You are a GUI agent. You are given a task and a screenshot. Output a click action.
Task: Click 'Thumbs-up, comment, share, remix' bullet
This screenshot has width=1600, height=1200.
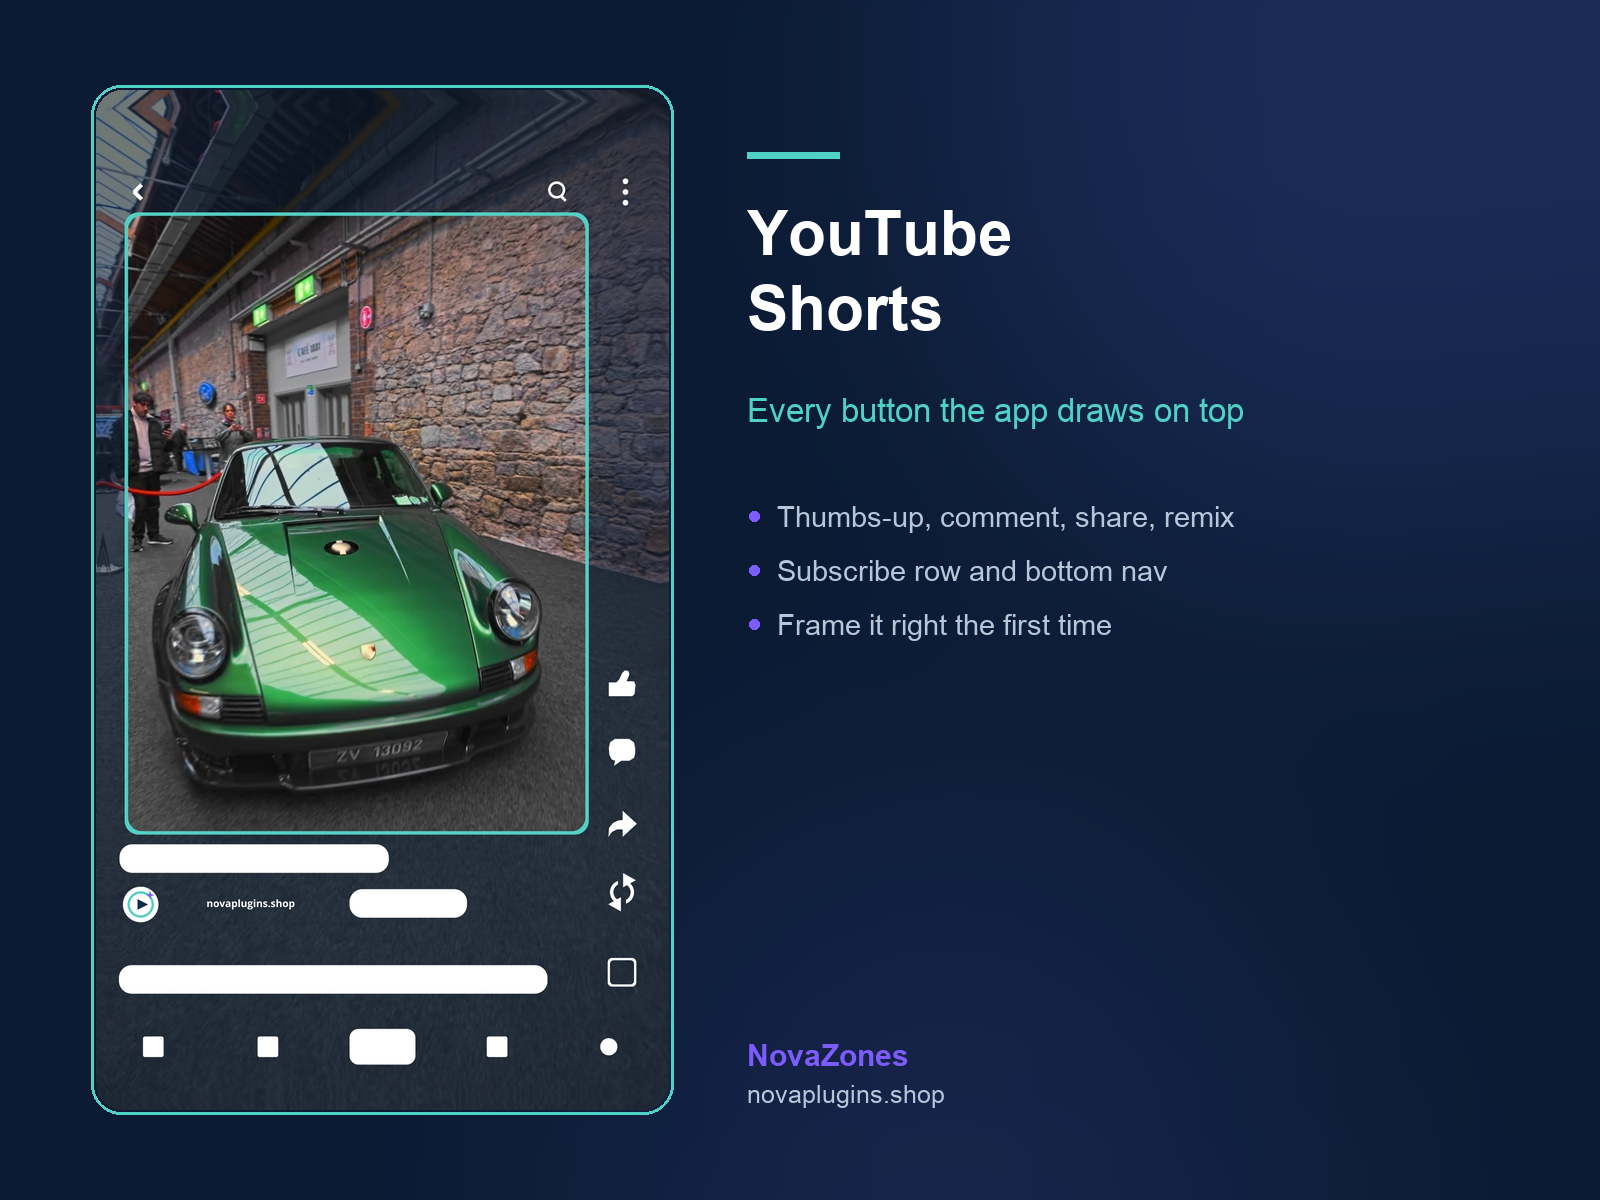pos(1005,517)
